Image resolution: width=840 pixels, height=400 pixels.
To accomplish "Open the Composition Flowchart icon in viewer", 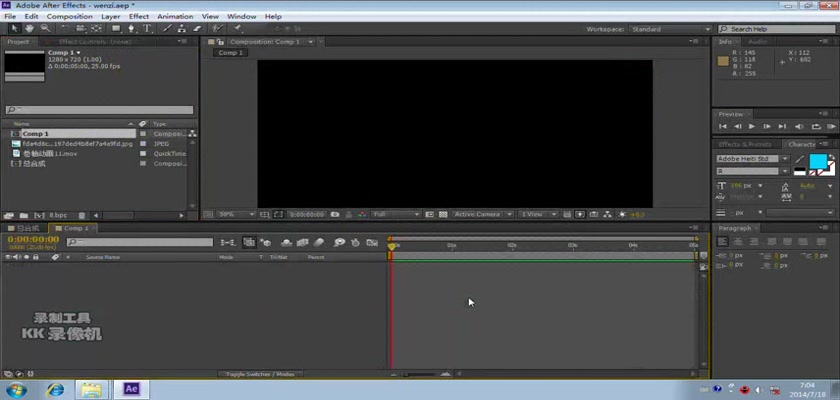I will click(608, 214).
